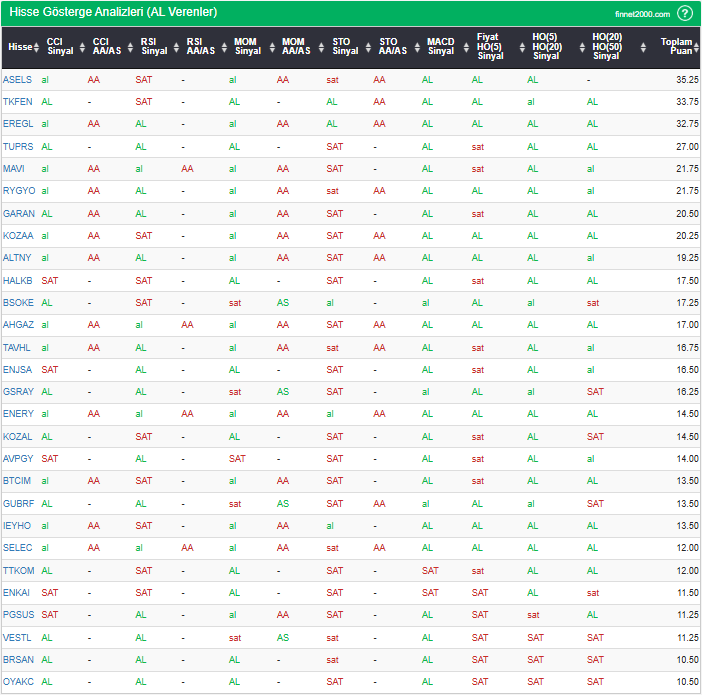Click AVPGY MOM Sinyal SAT value

tap(237, 459)
